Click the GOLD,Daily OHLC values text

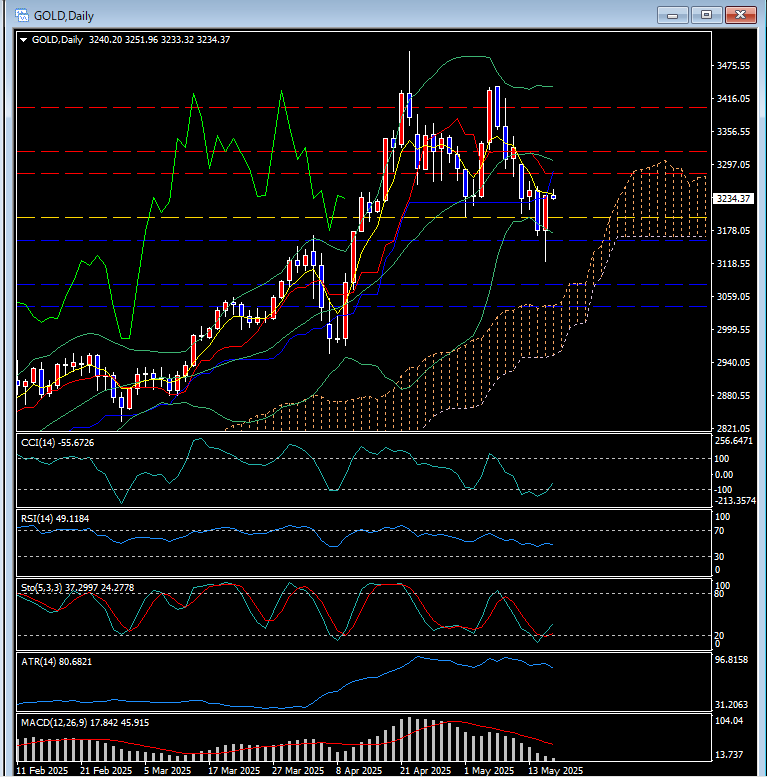159,40
